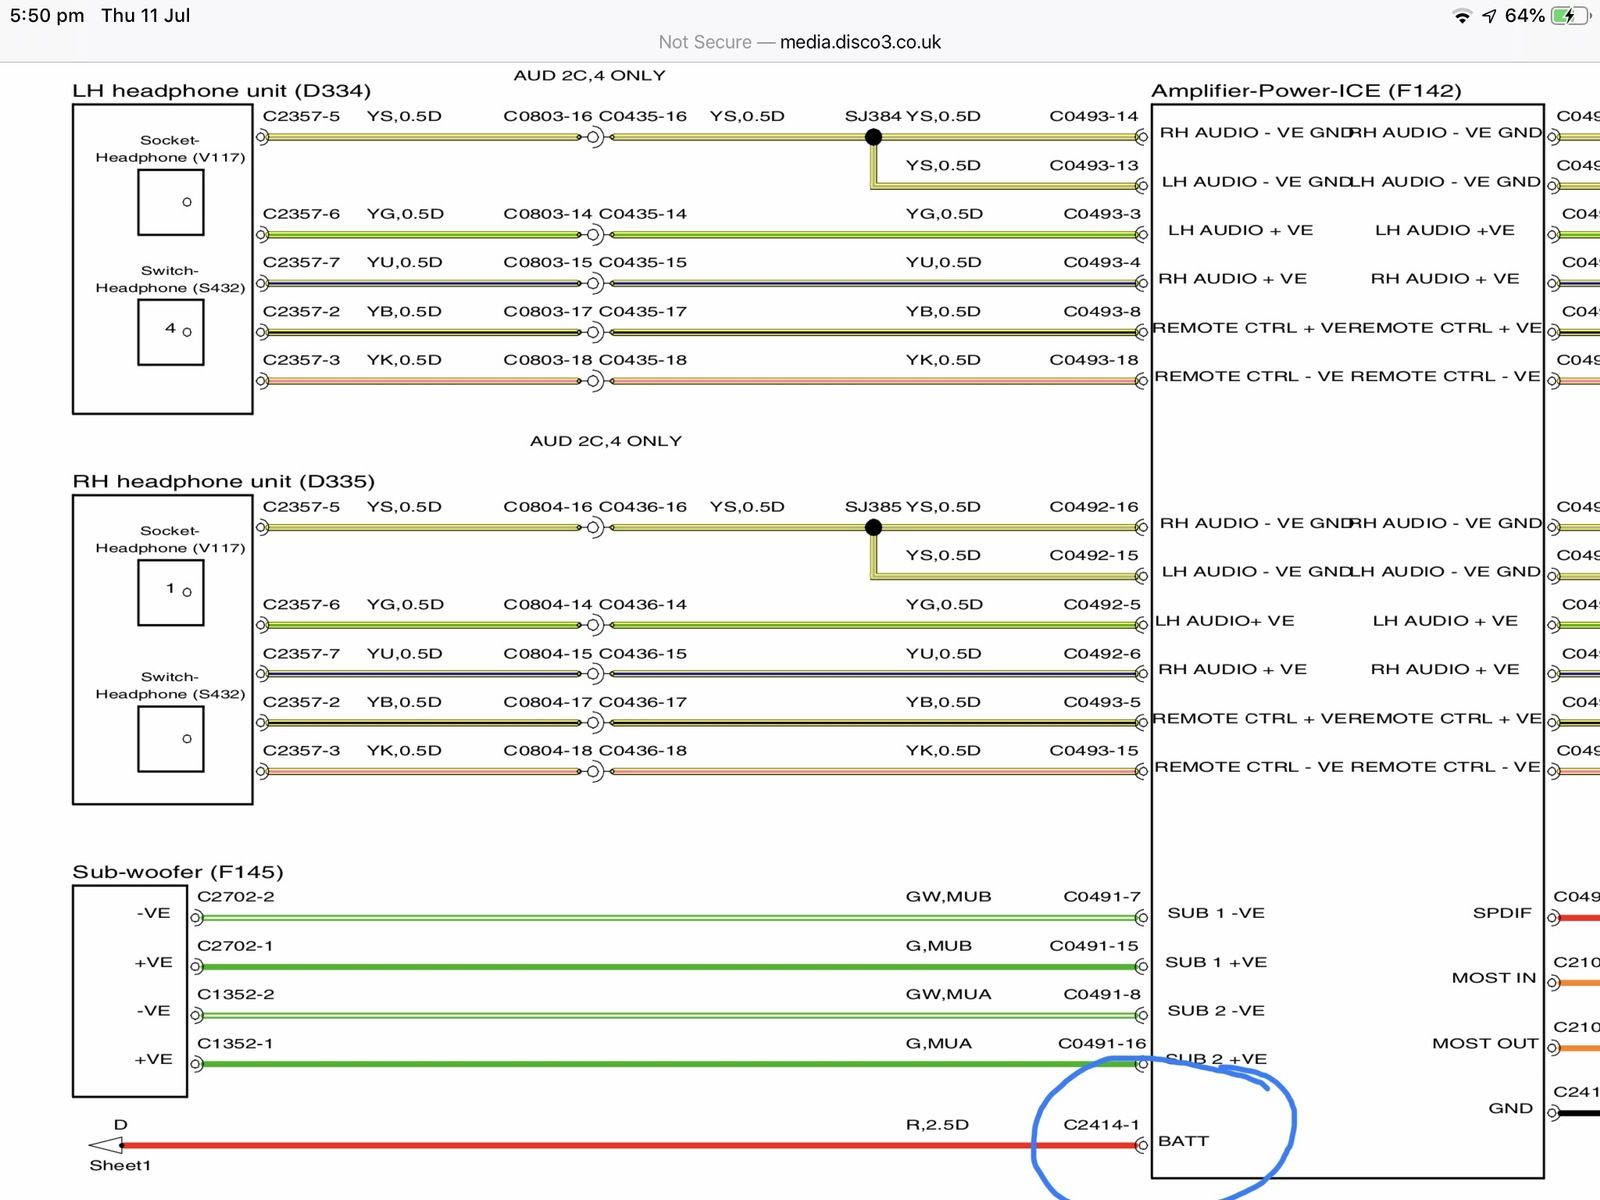The image size is (1600, 1200).
Task: Click the Amplifier-Power-ICE (F142) title
Action: pyautogui.click(x=1306, y=91)
